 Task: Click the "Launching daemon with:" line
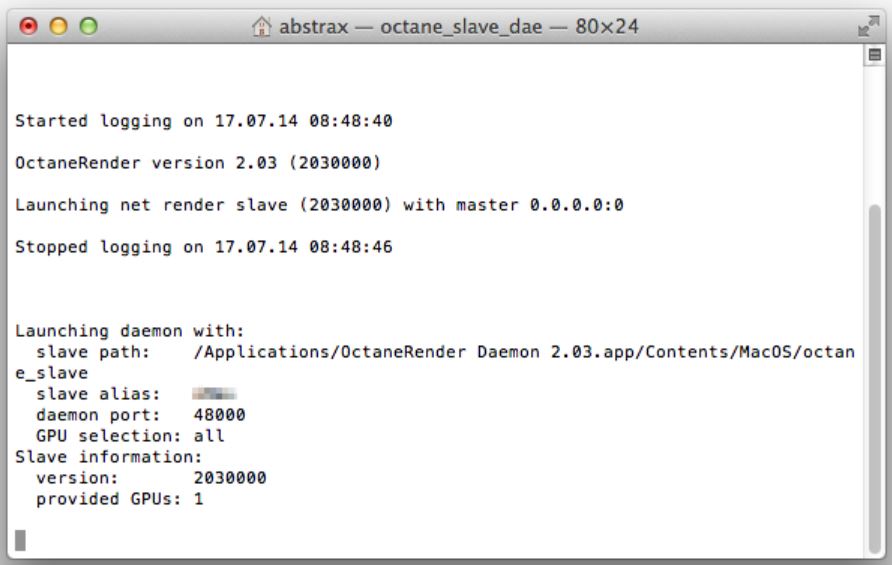130,331
